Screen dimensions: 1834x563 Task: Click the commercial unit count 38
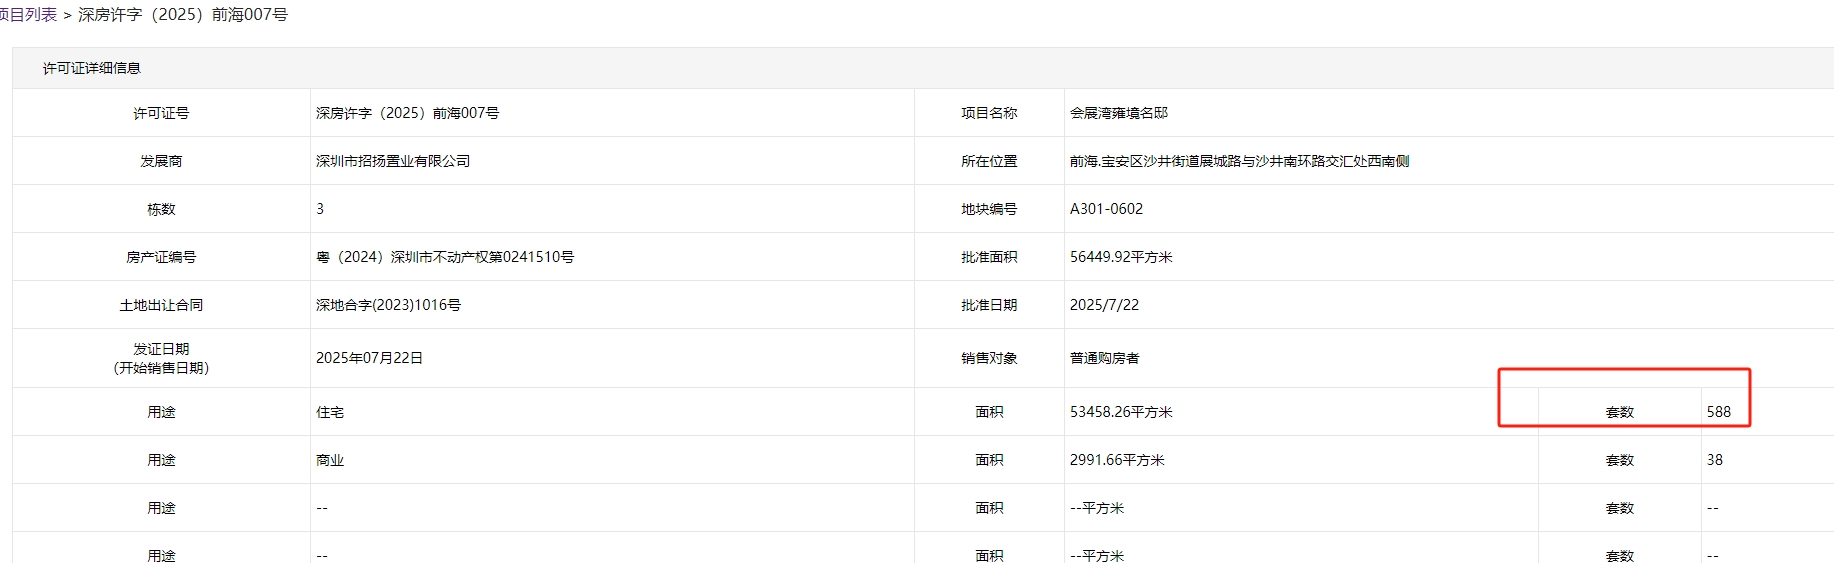coord(1714,460)
